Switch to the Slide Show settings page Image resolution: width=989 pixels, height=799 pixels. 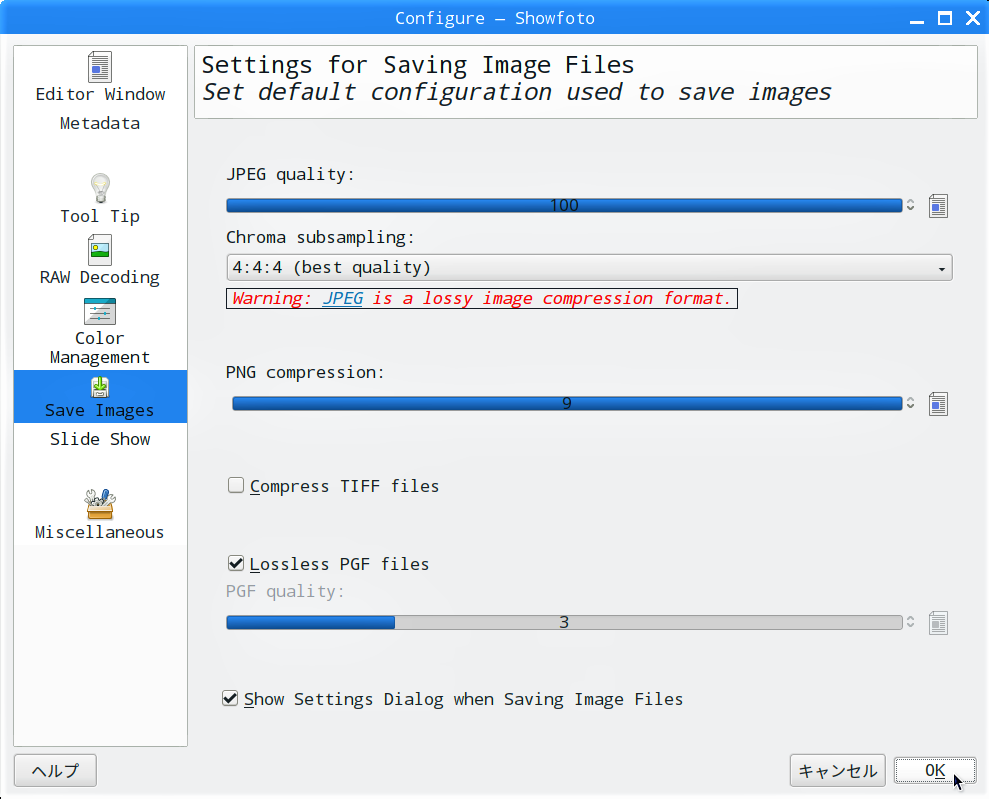point(100,439)
